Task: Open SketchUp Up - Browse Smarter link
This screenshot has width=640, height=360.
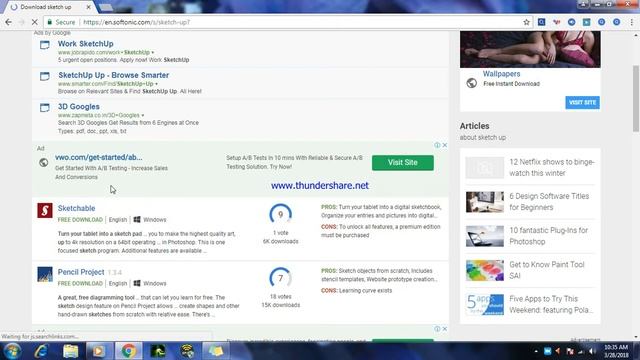Action: 113,75
